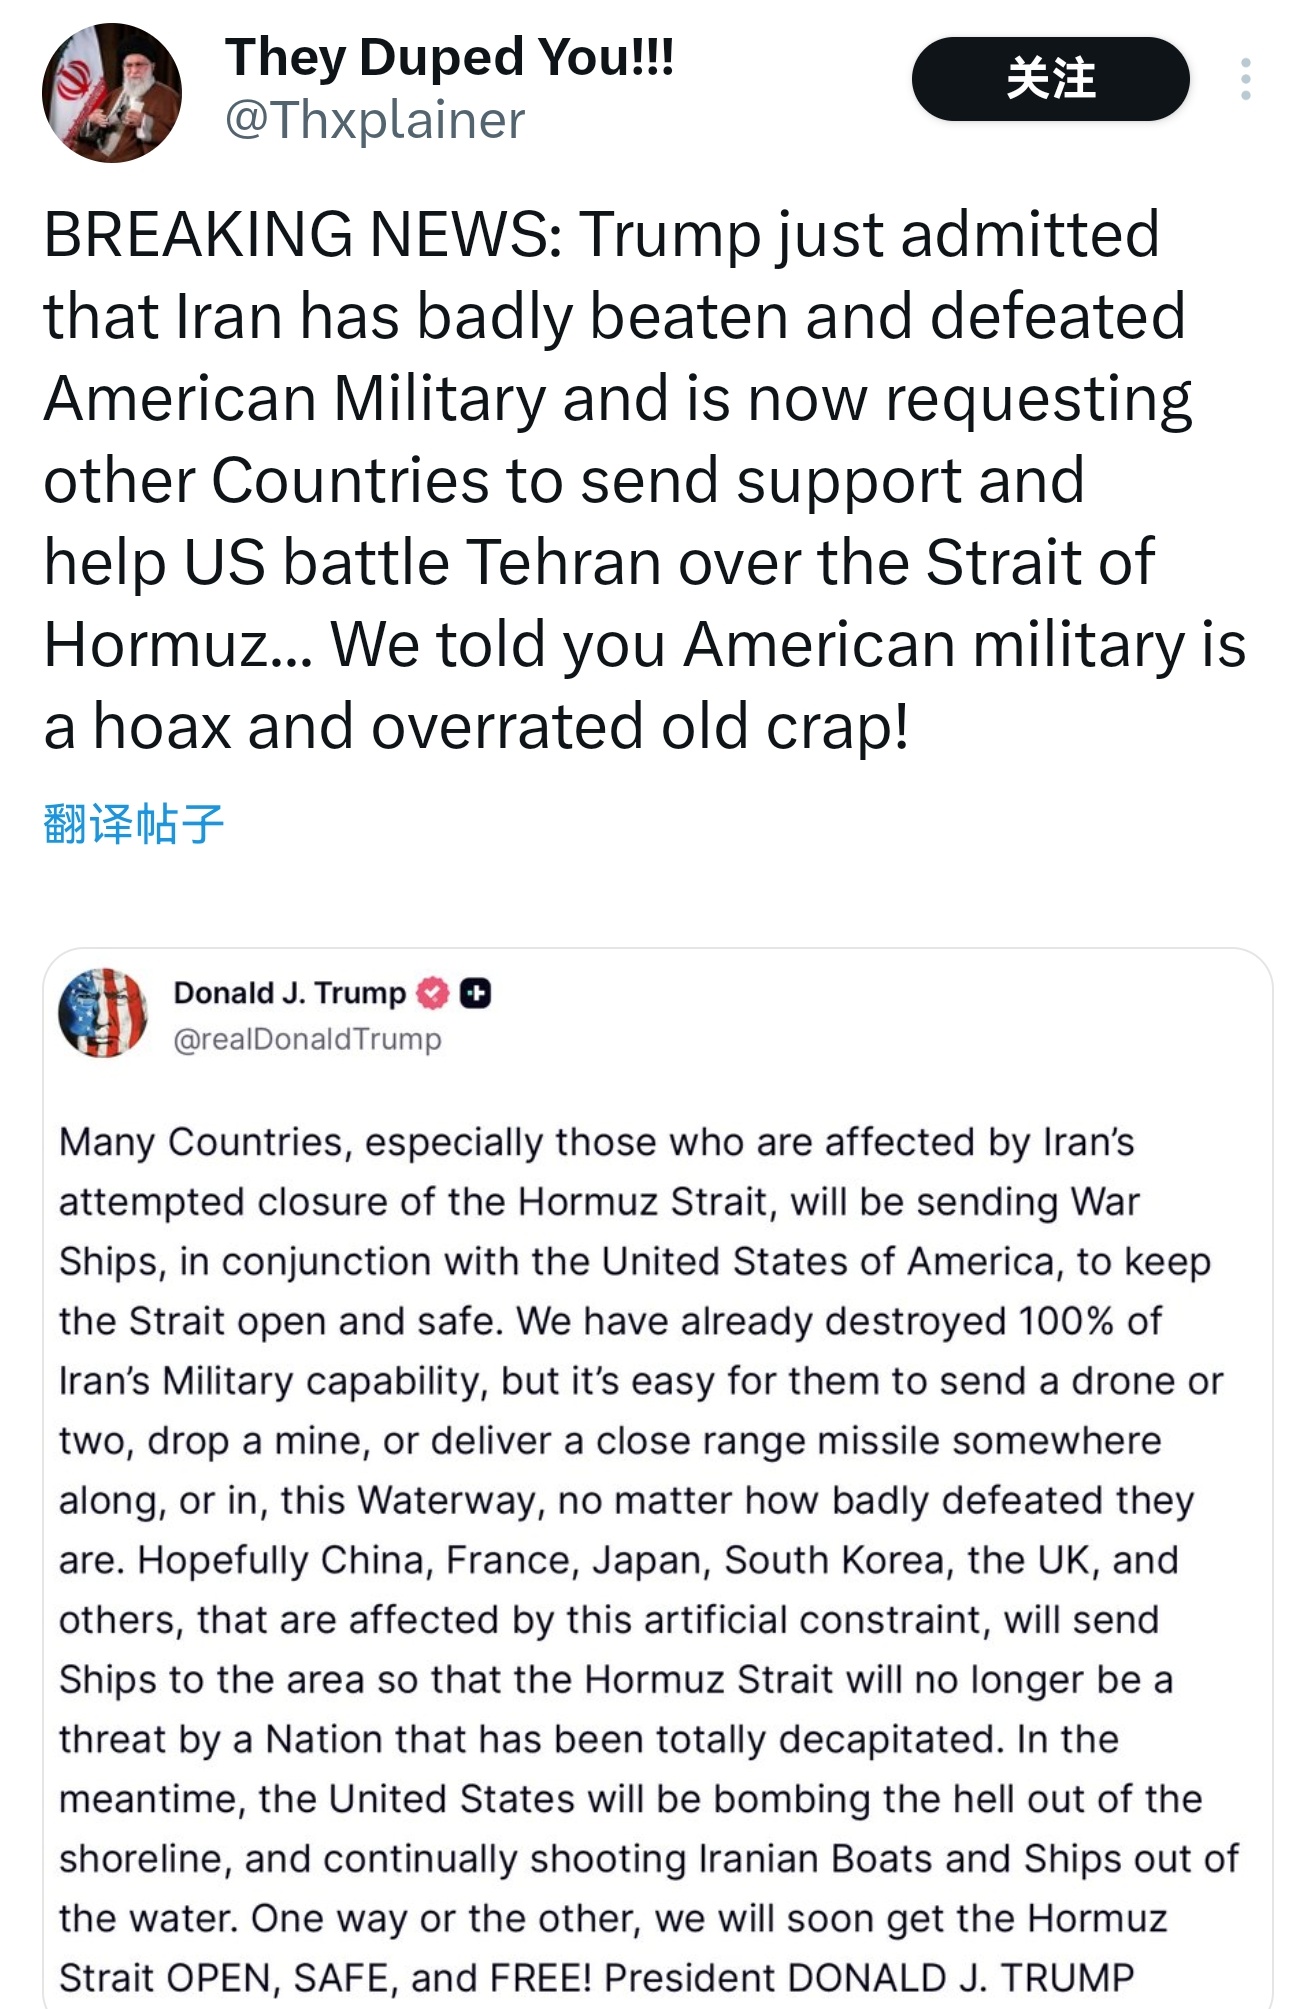The width and height of the screenshot is (1316, 2009).
Task: Open the They Duped You profile avatar
Action: coord(112,93)
